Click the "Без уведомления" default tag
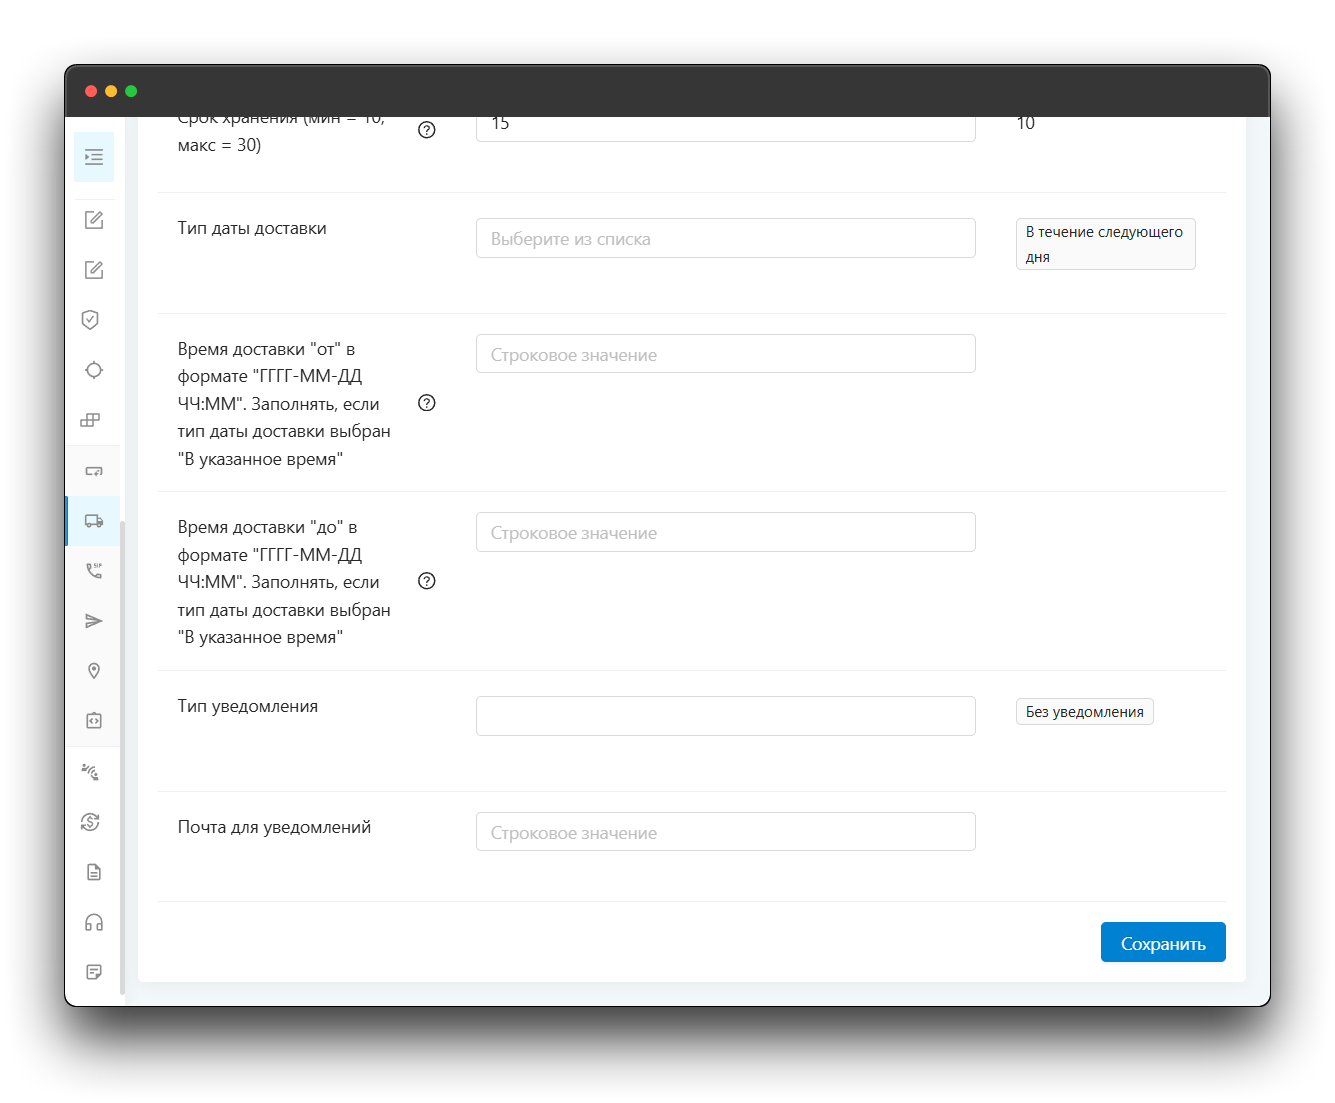Screen dimensions: 1335x1103 pos(1085,712)
